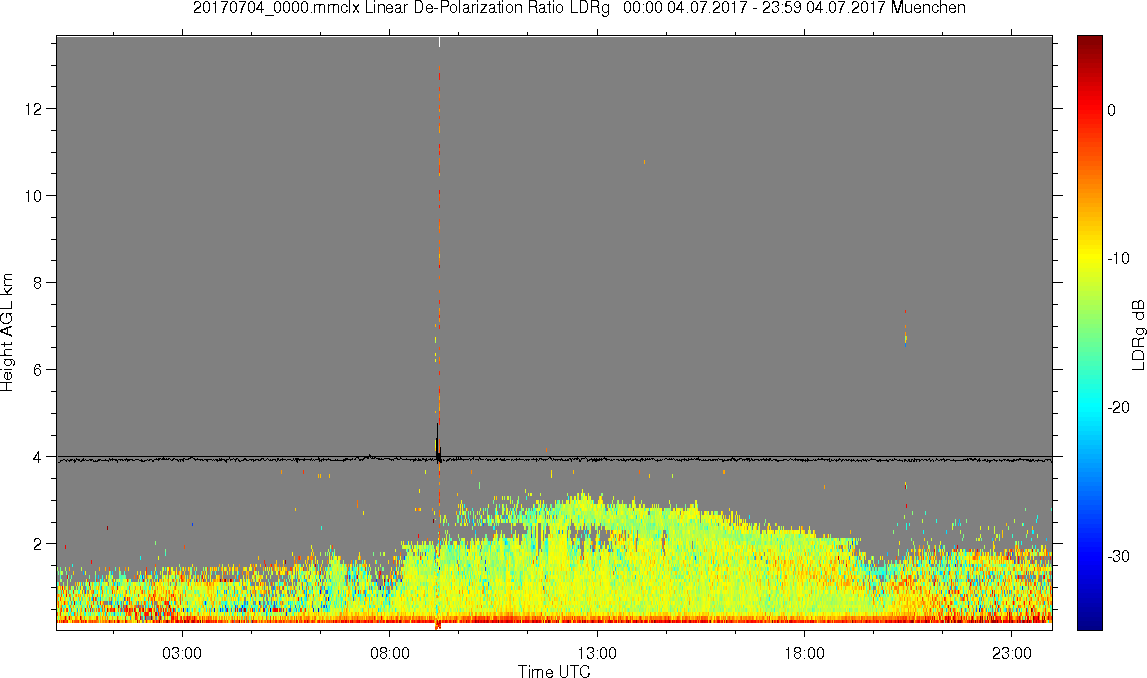The width and height of the screenshot is (1147, 678).
Task: Click the colorbar value -30
Action: pos(1117,557)
